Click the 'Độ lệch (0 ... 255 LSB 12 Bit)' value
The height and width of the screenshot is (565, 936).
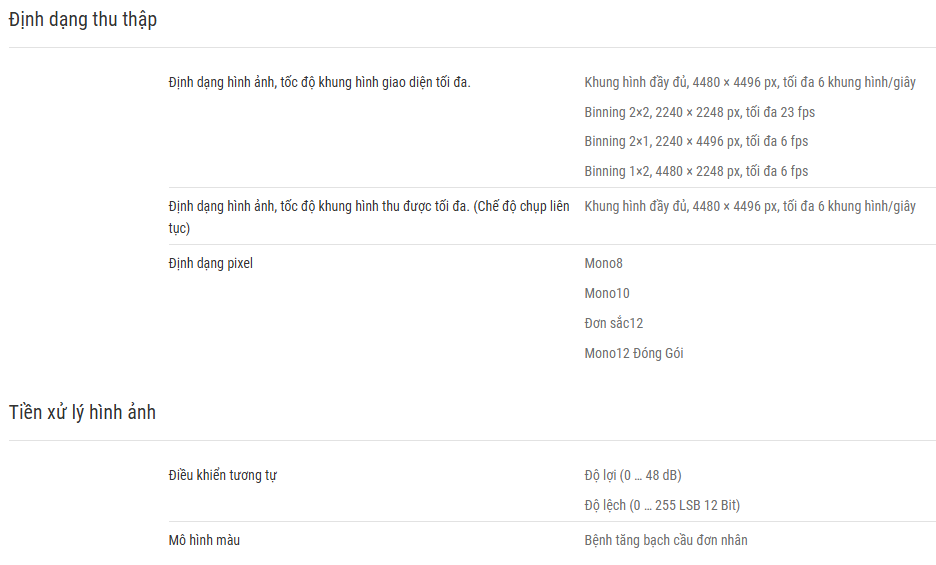662,505
